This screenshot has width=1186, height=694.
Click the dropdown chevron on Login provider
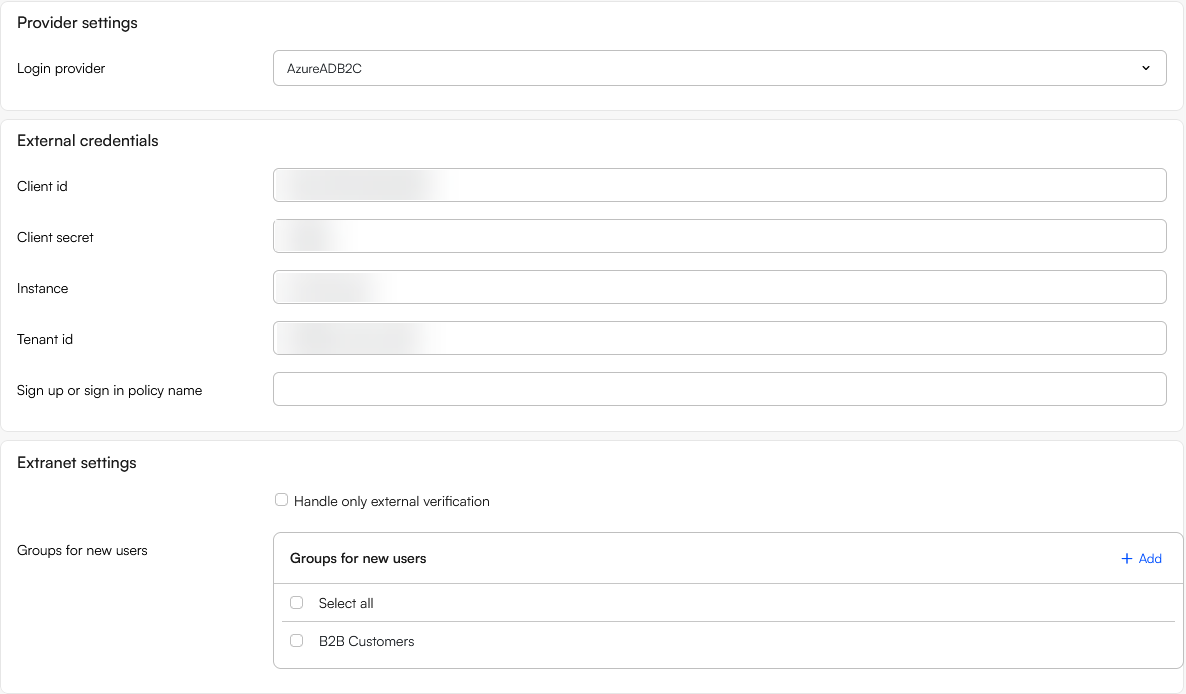coord(1146,68)
